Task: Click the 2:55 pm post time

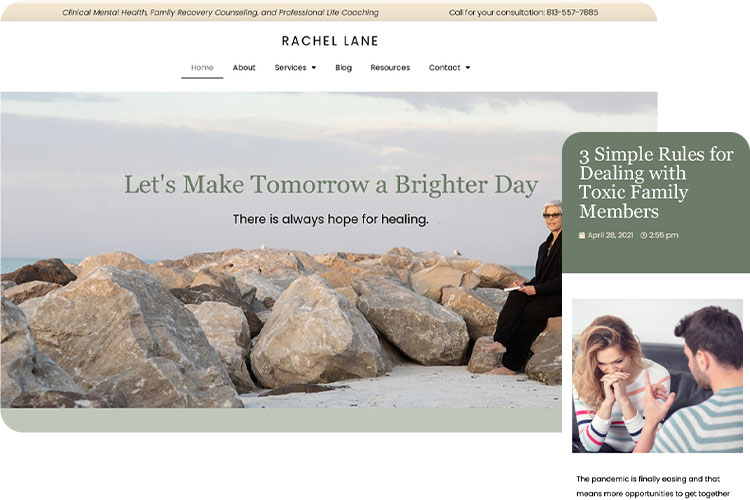Action: pos(663,235)
